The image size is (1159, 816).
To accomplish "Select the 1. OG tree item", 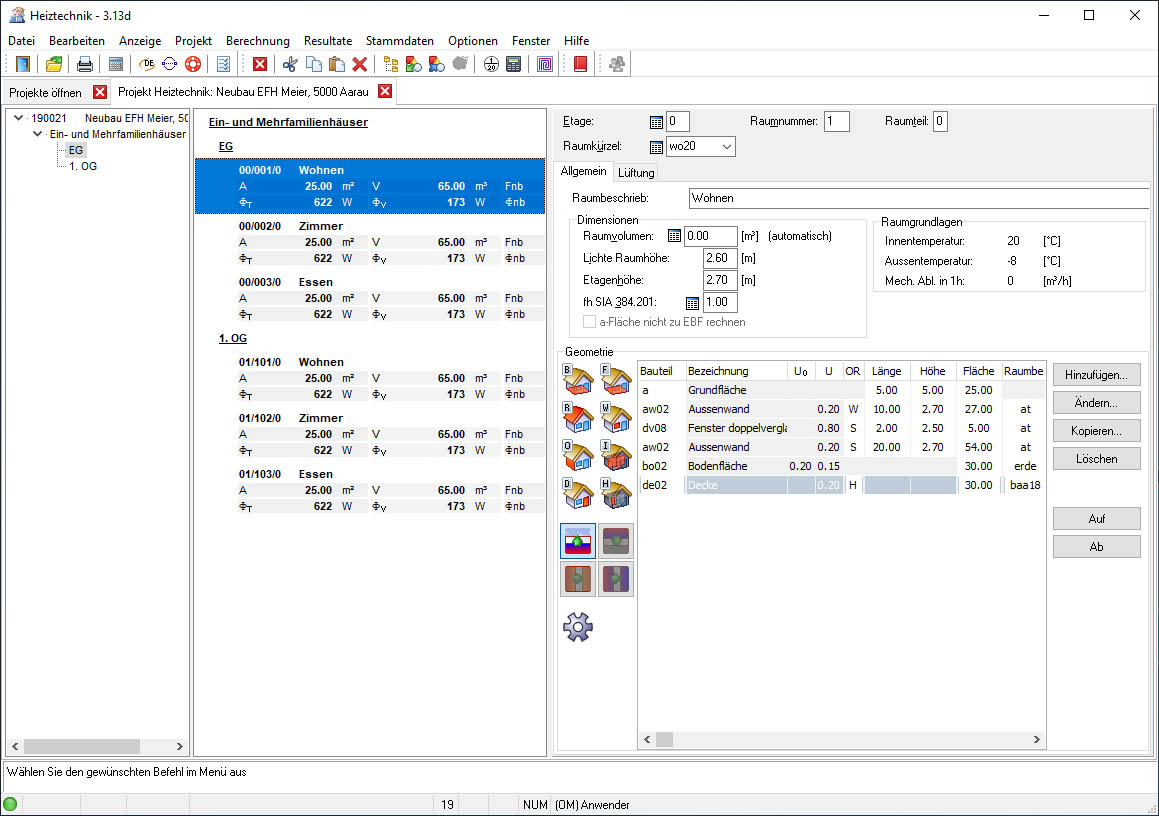I will [x=83, y=166].
